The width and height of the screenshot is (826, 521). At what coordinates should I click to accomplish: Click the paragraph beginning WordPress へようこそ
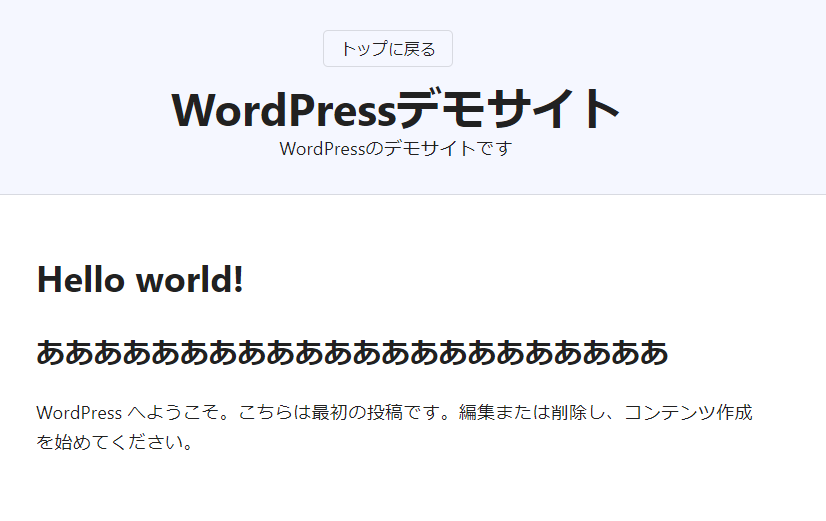[394, 413]
